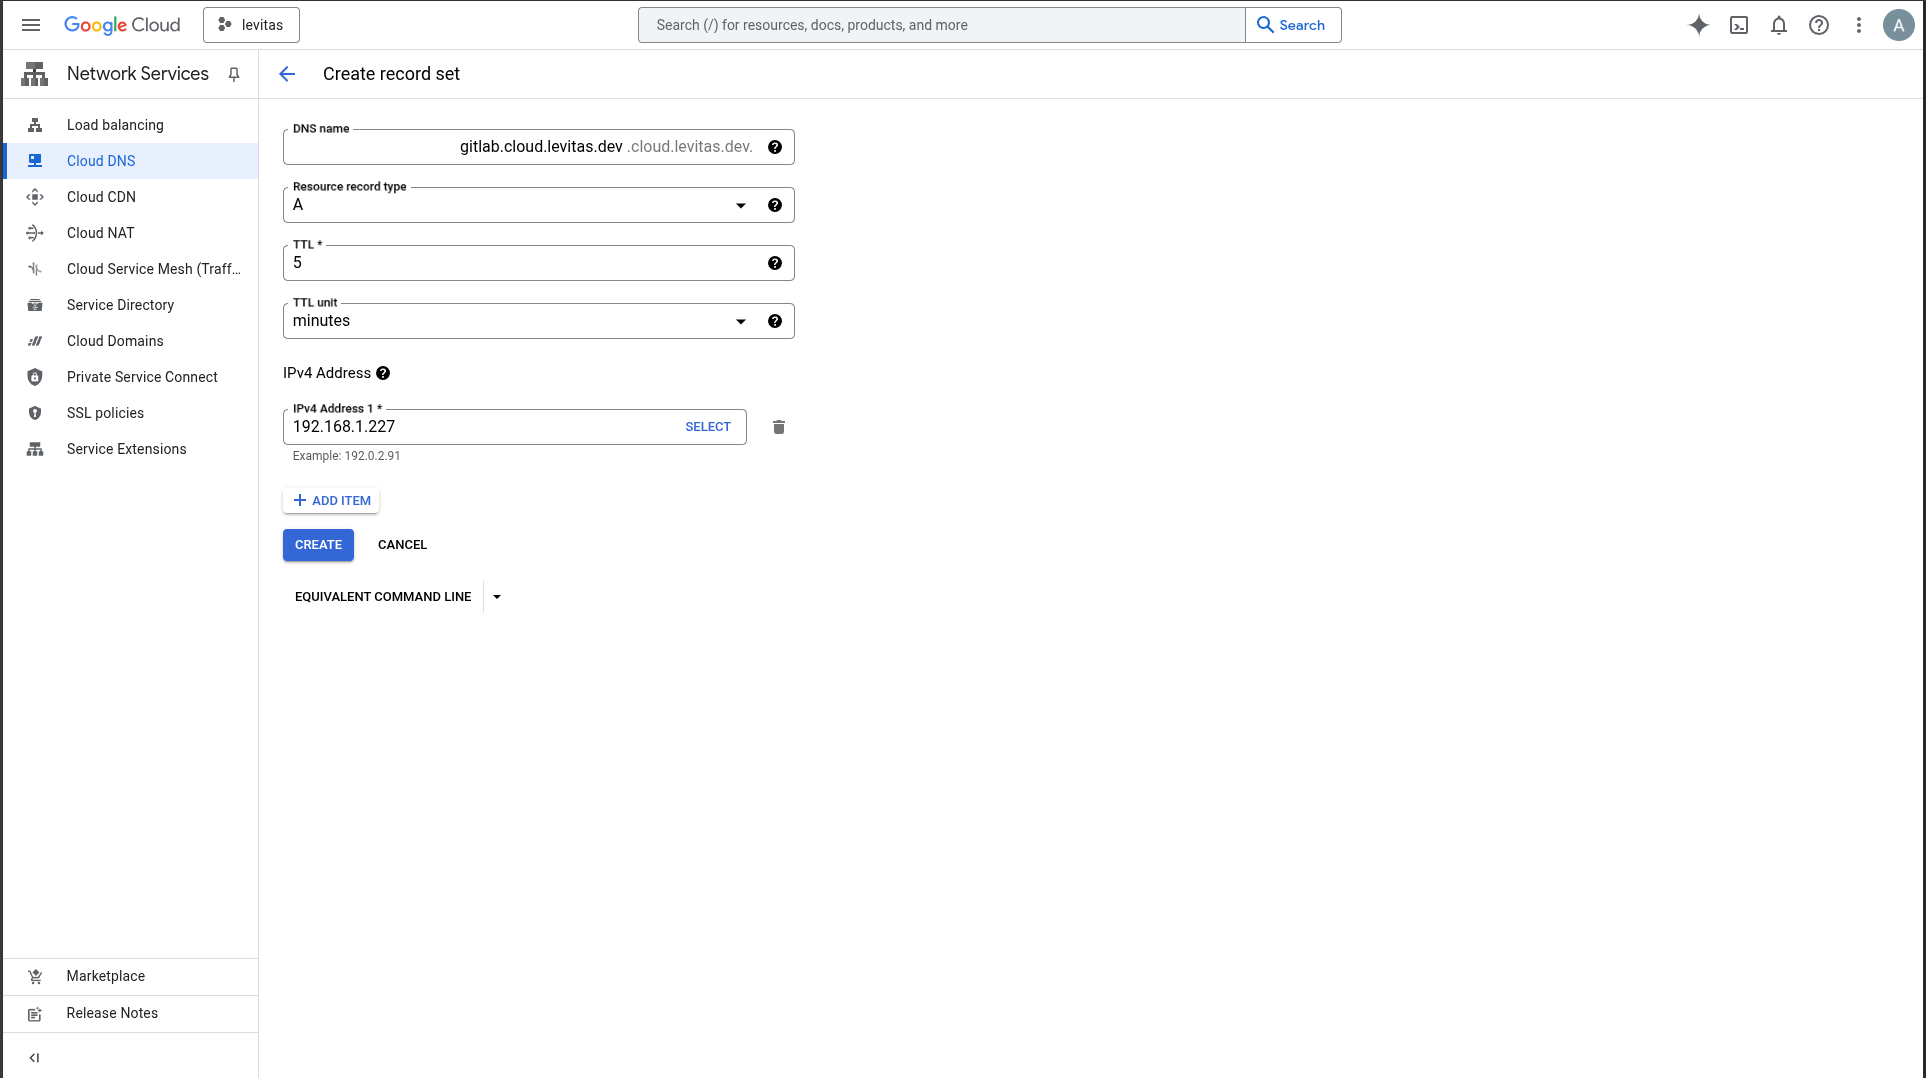Open the account avatar A
The width and height of the screenshot is (1926, 1078).
point(1898,25)
